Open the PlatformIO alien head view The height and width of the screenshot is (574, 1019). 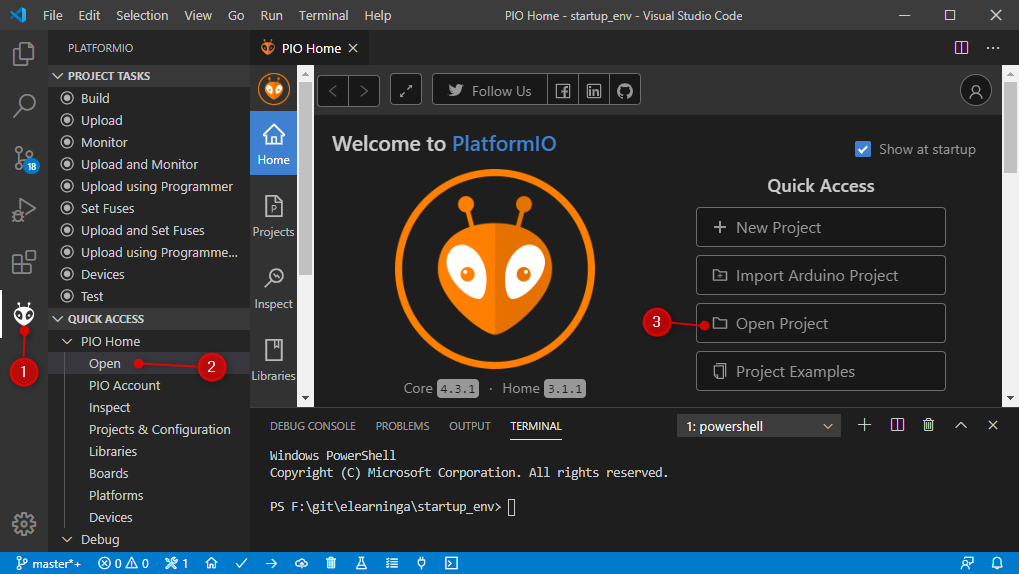23,315
